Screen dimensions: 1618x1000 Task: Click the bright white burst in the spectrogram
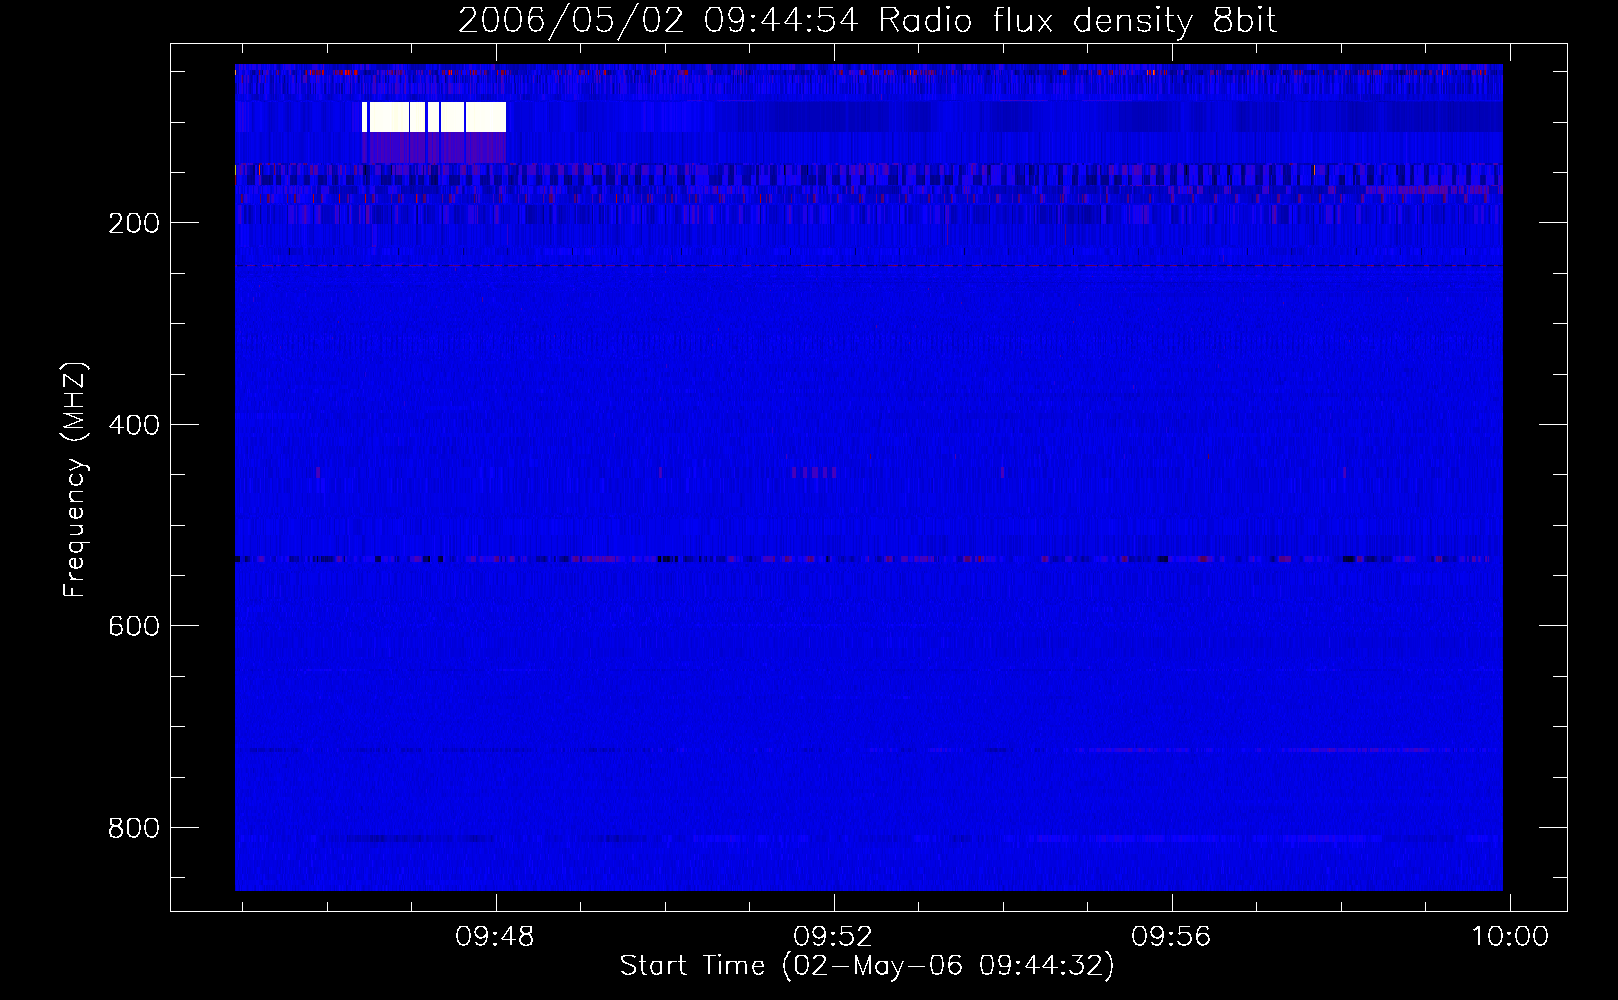pos(434,117)
